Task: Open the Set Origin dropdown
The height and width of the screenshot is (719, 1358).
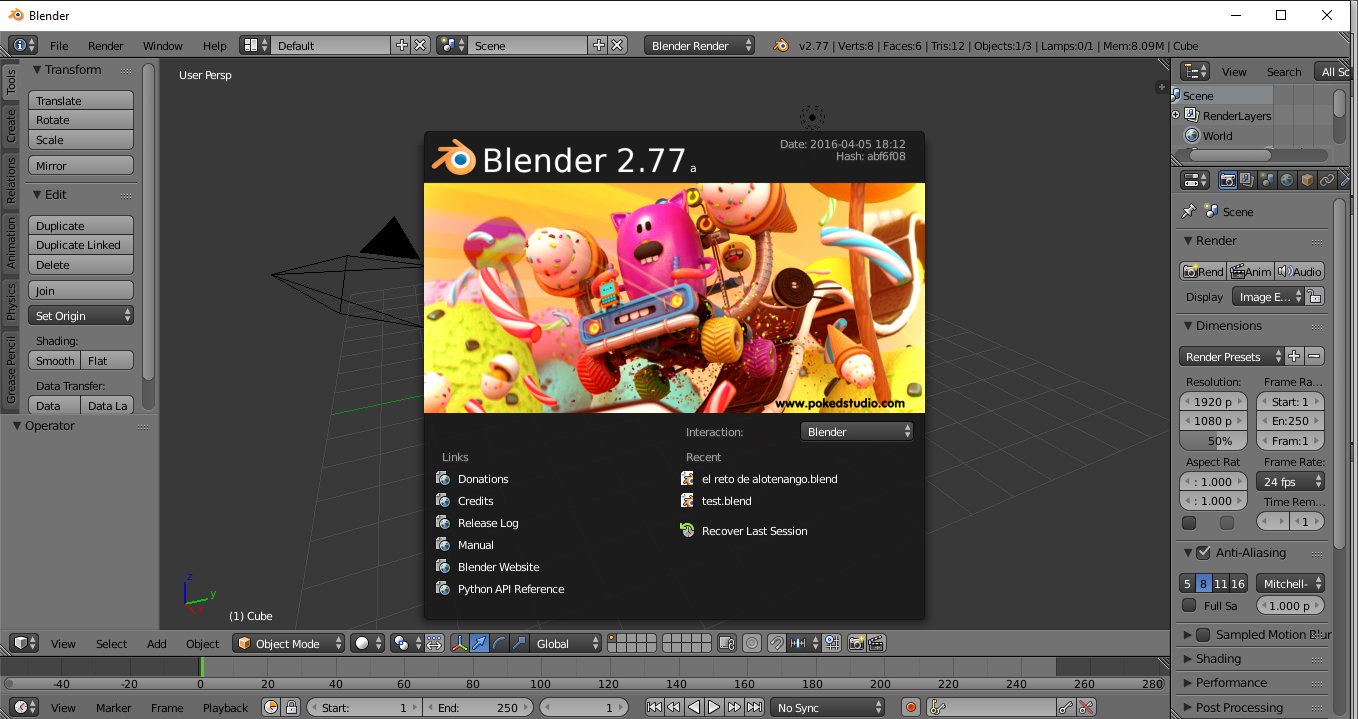Action: 81,315
